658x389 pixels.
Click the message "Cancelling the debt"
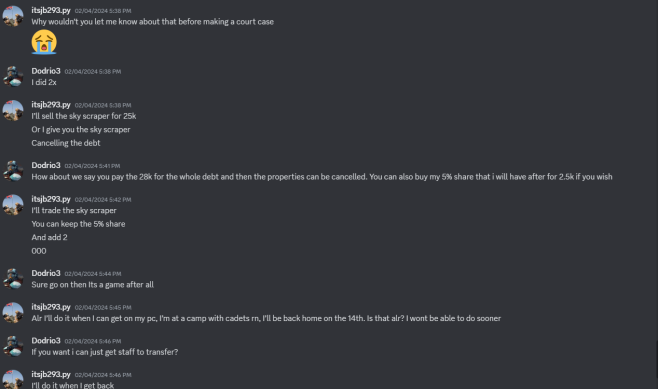click(66, 143)
